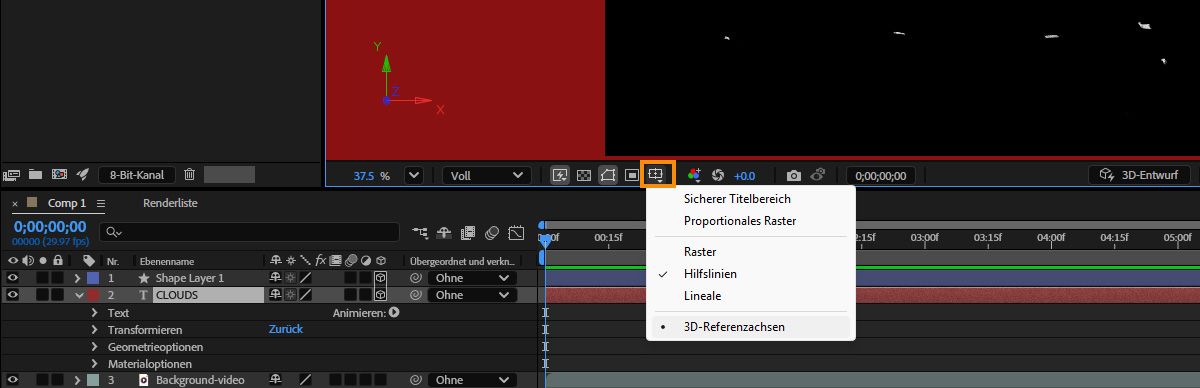Uncheck Hilfslinien in the menu
Viewport: 1200px width, 388px height.
tap(751, 274)
